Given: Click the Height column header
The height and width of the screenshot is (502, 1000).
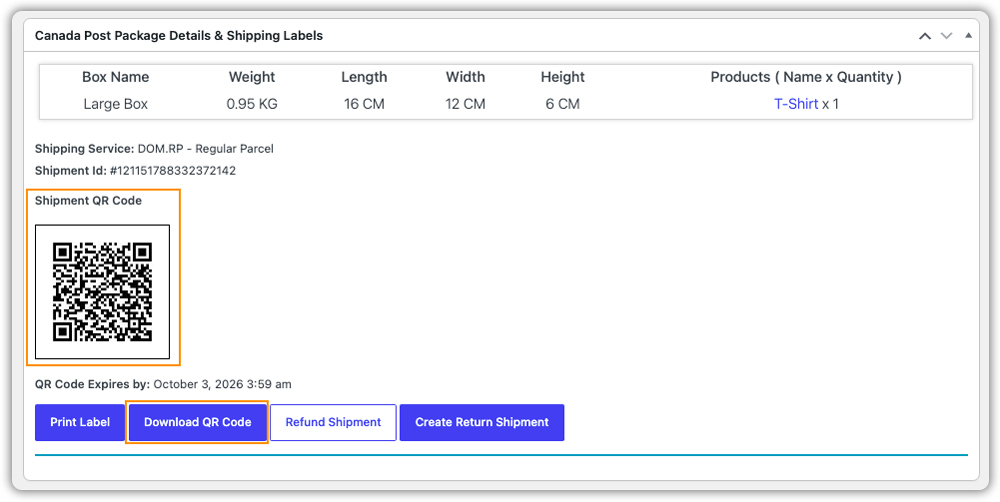Looking at the screenshot, I should point(562,77).
